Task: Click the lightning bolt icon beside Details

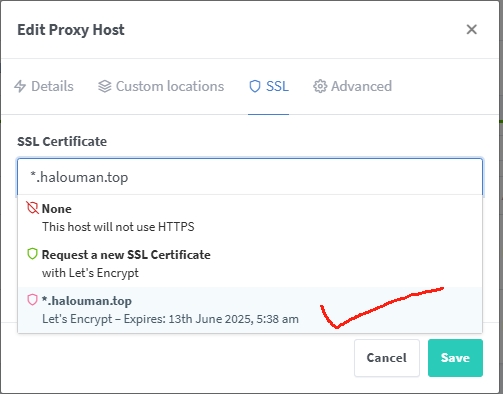Action: pos(20,86)
